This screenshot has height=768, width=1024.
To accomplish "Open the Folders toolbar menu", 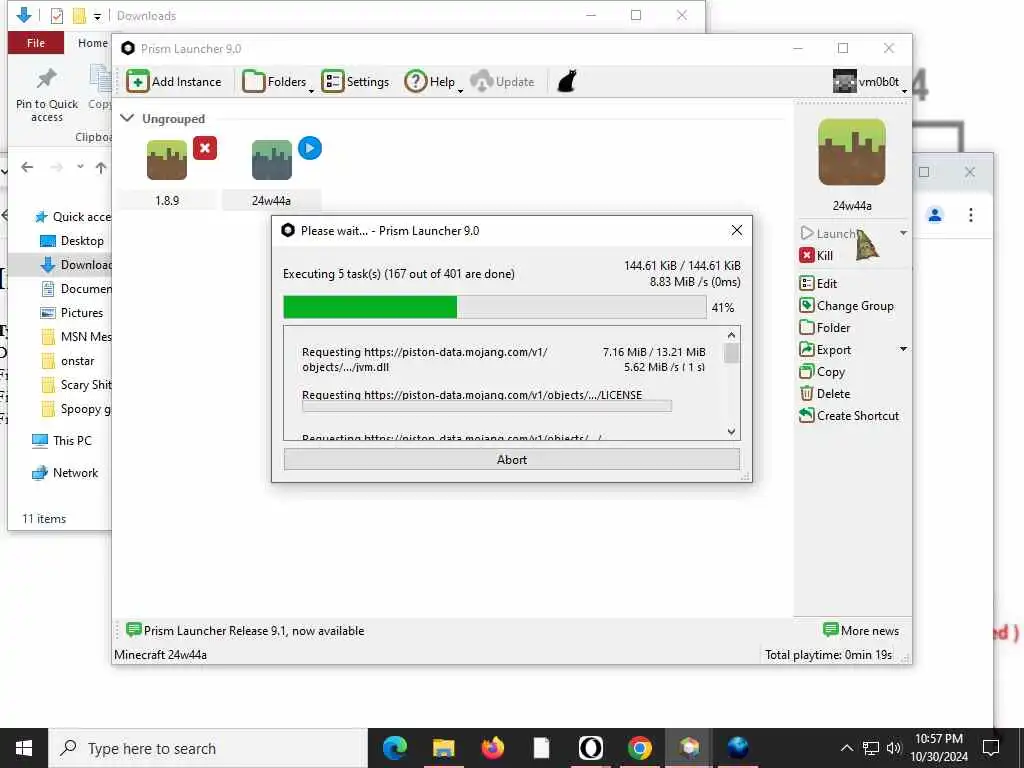I will coord(278,82).
